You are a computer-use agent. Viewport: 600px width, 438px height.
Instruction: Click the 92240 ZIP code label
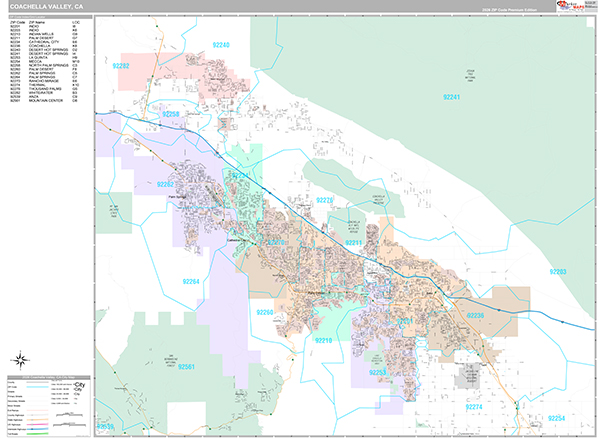pos(220,46)
